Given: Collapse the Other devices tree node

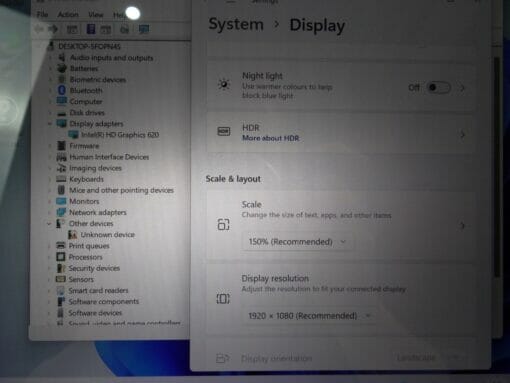Looking at the screenshot, I should (49, 224).
